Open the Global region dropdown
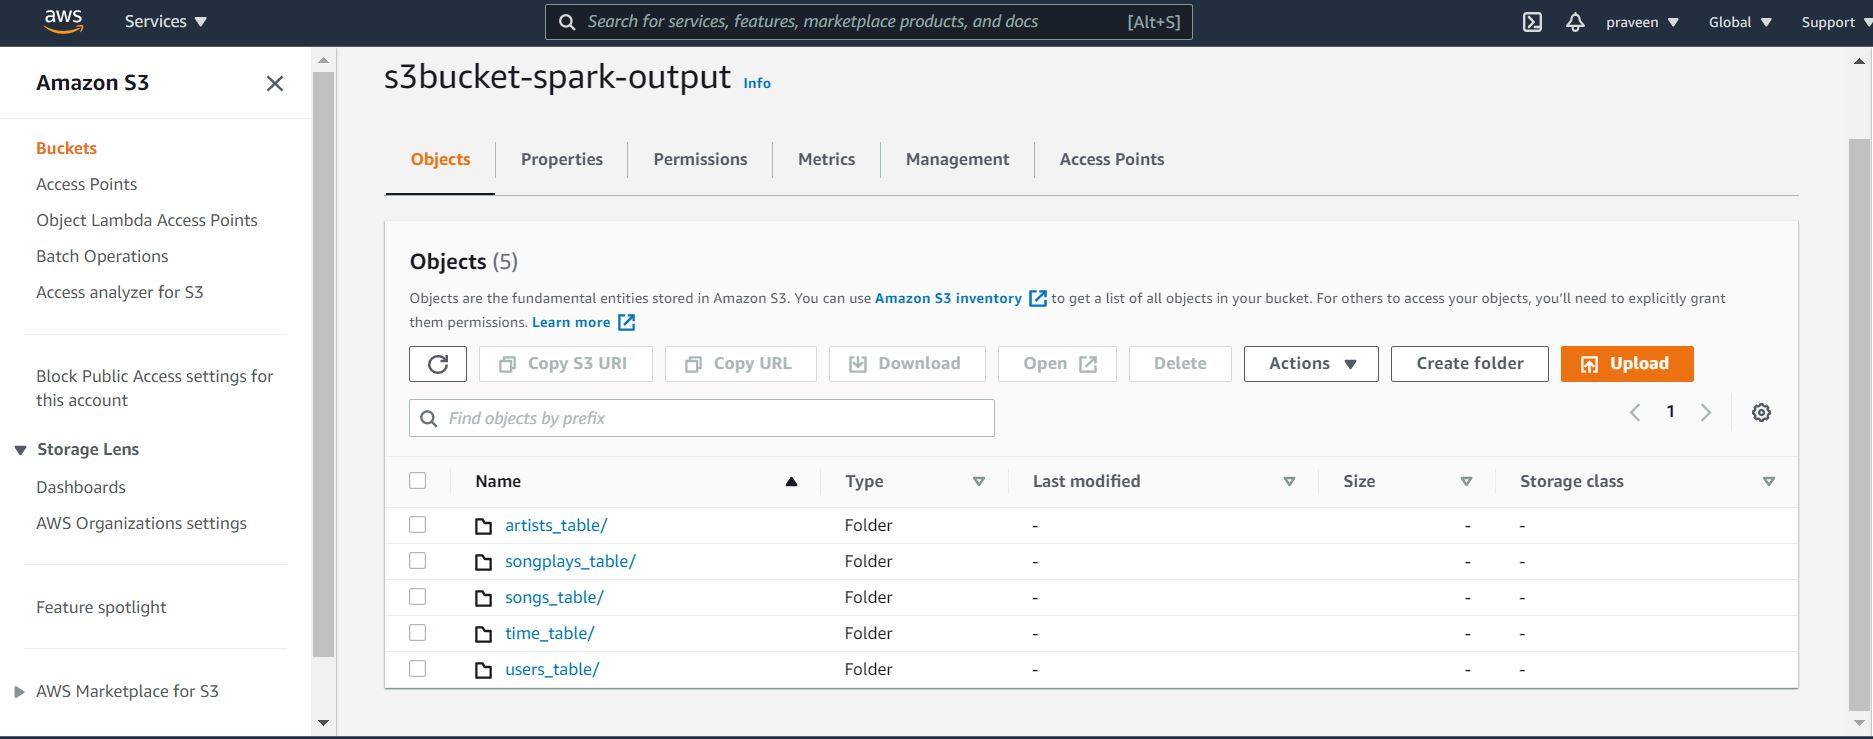 [x=1740, y=22]
